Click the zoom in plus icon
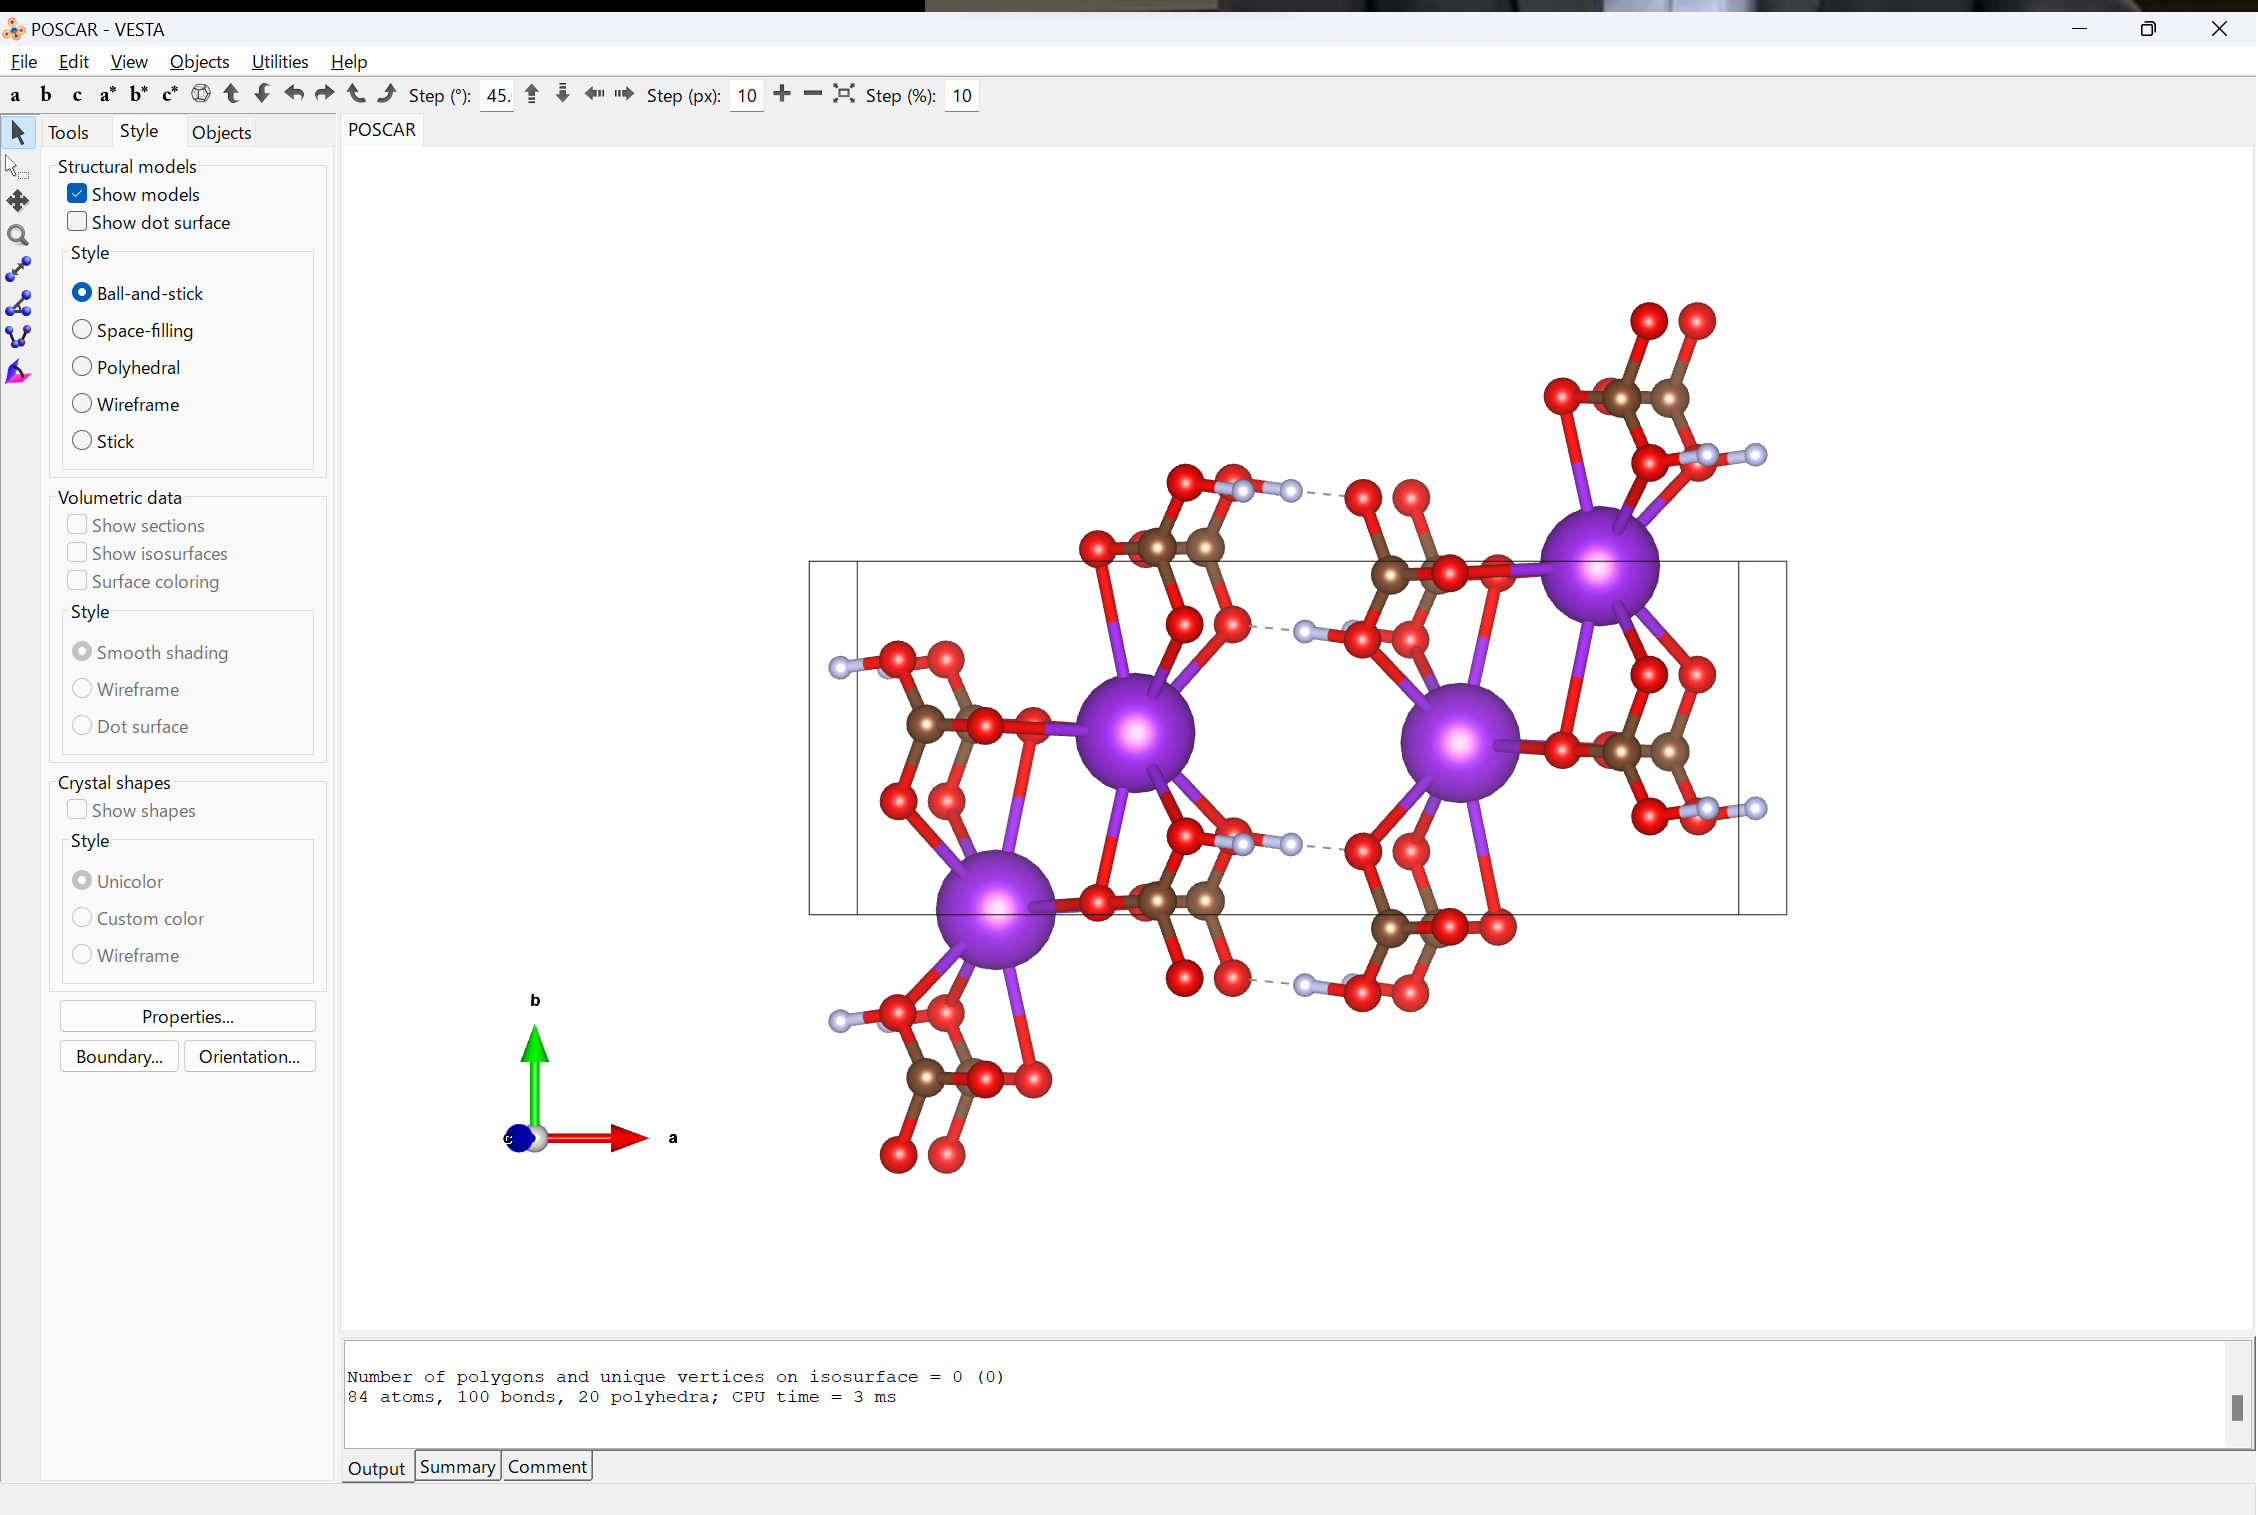The width and height of the screenshot is (2258, 1515). [782, 94]
